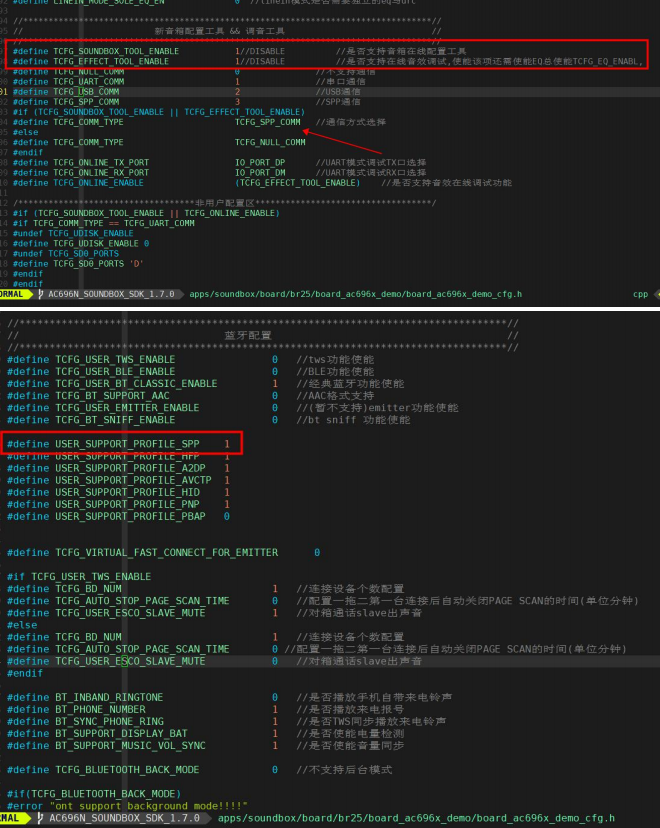Click the BT_INBAND_RINGTONE macro name

click(x=109, y=698)
